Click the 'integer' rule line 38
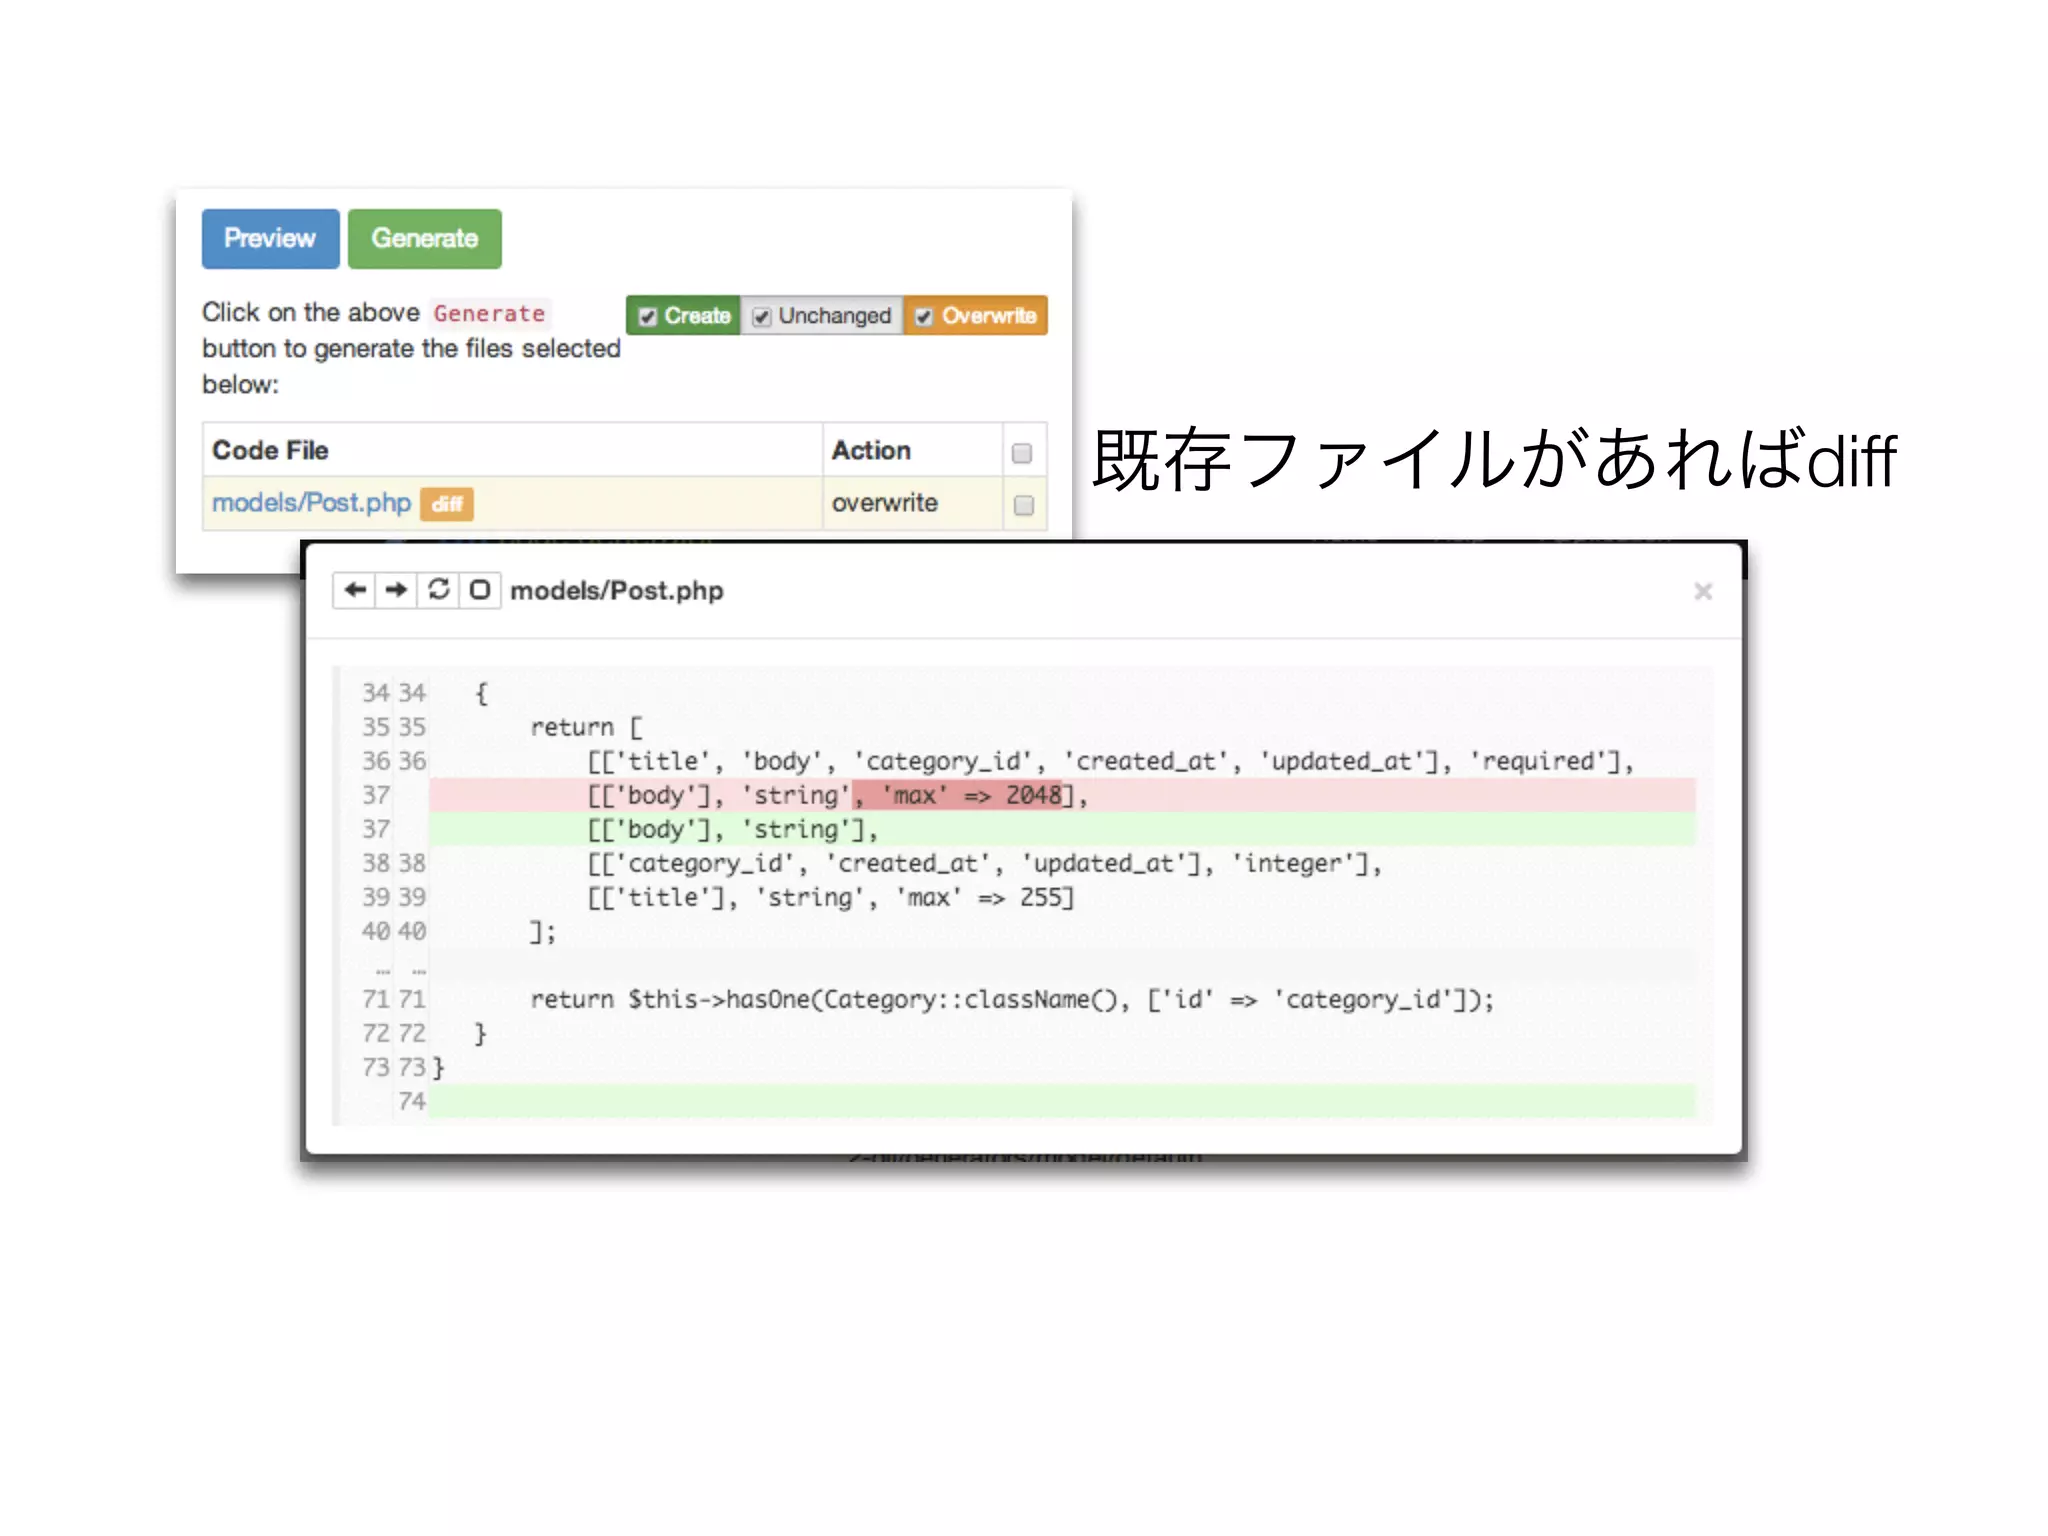This screenshot has height=1536, width=2048. (x=984, y=863)
